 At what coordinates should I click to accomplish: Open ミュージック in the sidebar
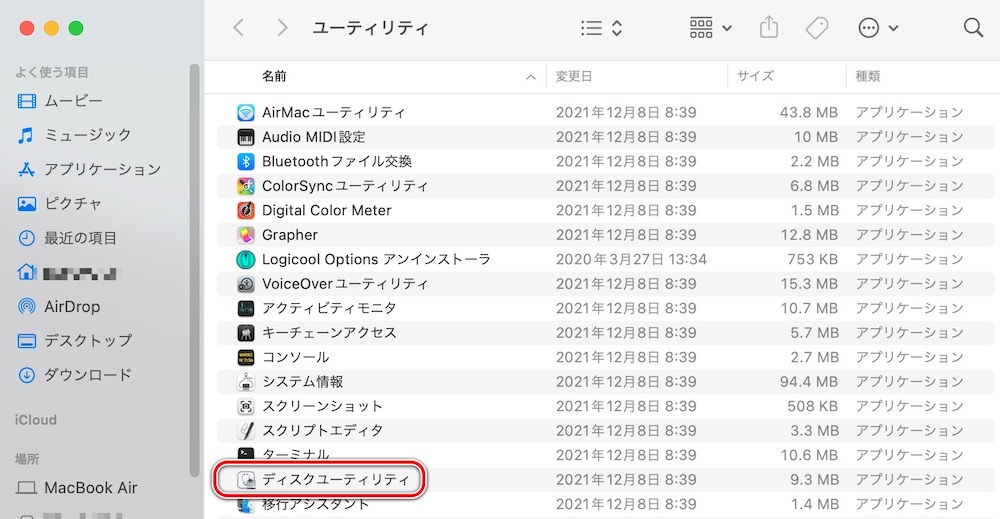[x=74, y=135]
